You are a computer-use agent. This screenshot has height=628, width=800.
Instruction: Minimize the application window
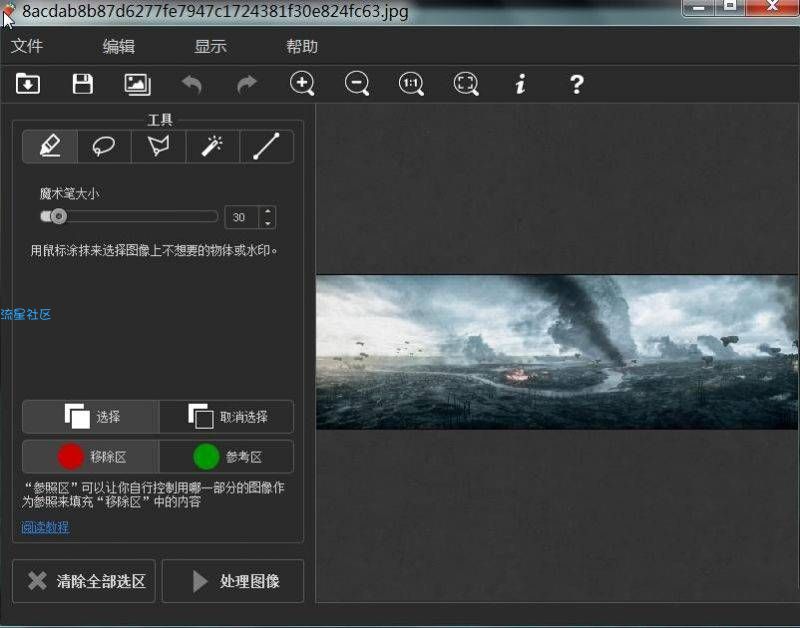click(698, 7)
